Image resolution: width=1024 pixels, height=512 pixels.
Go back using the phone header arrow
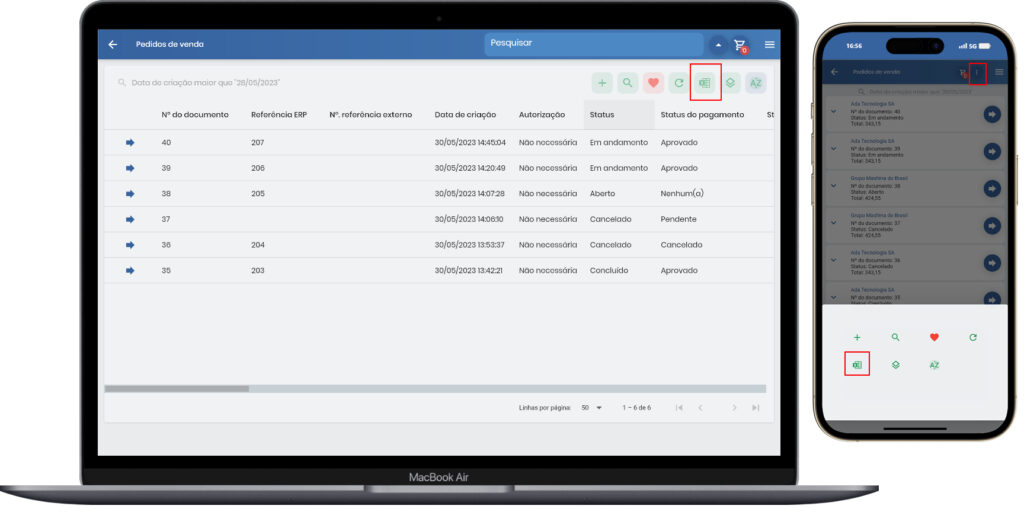point(834,72)
